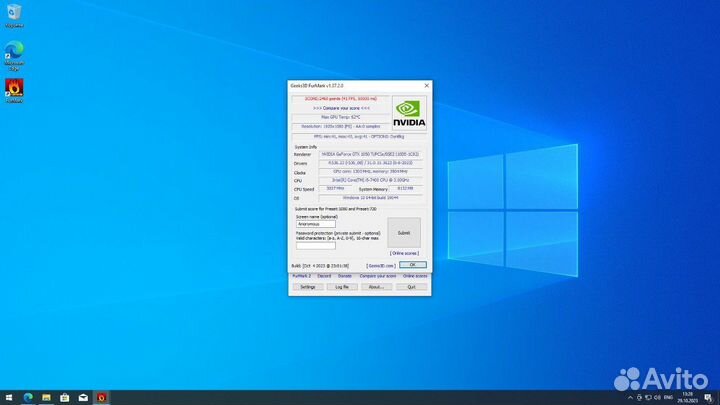
Task: Click the Intel Core i5-7400 CPU value
Action: 370,180
